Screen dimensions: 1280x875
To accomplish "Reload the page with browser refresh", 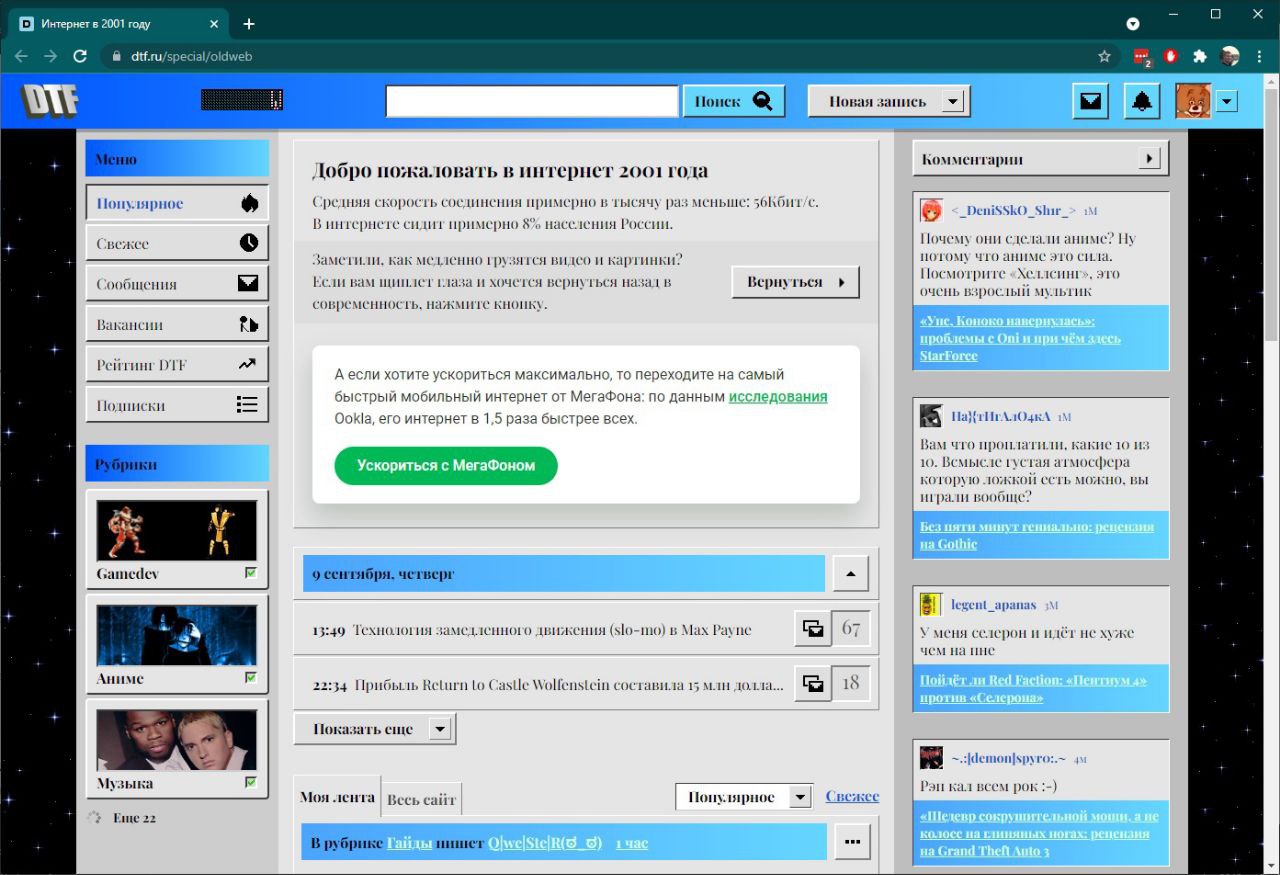I will (80, 56).
